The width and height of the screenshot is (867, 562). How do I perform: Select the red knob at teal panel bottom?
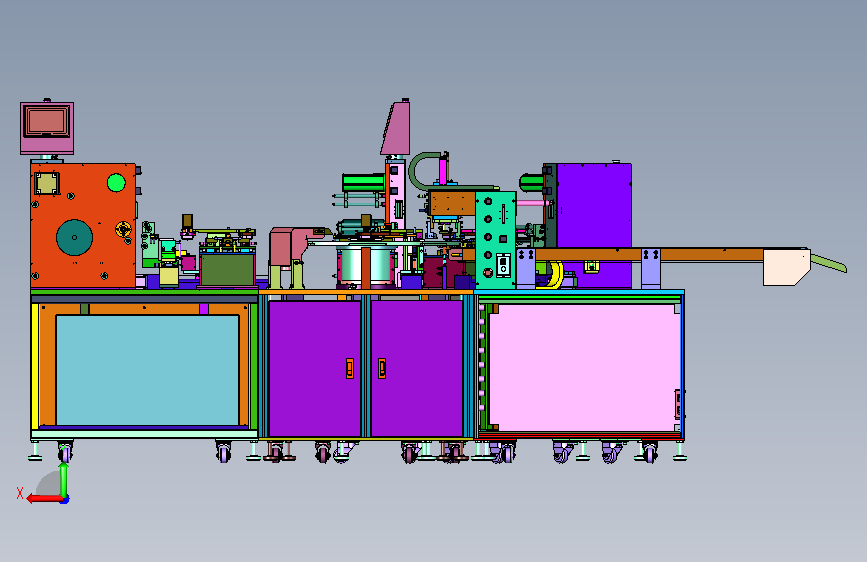488,272
